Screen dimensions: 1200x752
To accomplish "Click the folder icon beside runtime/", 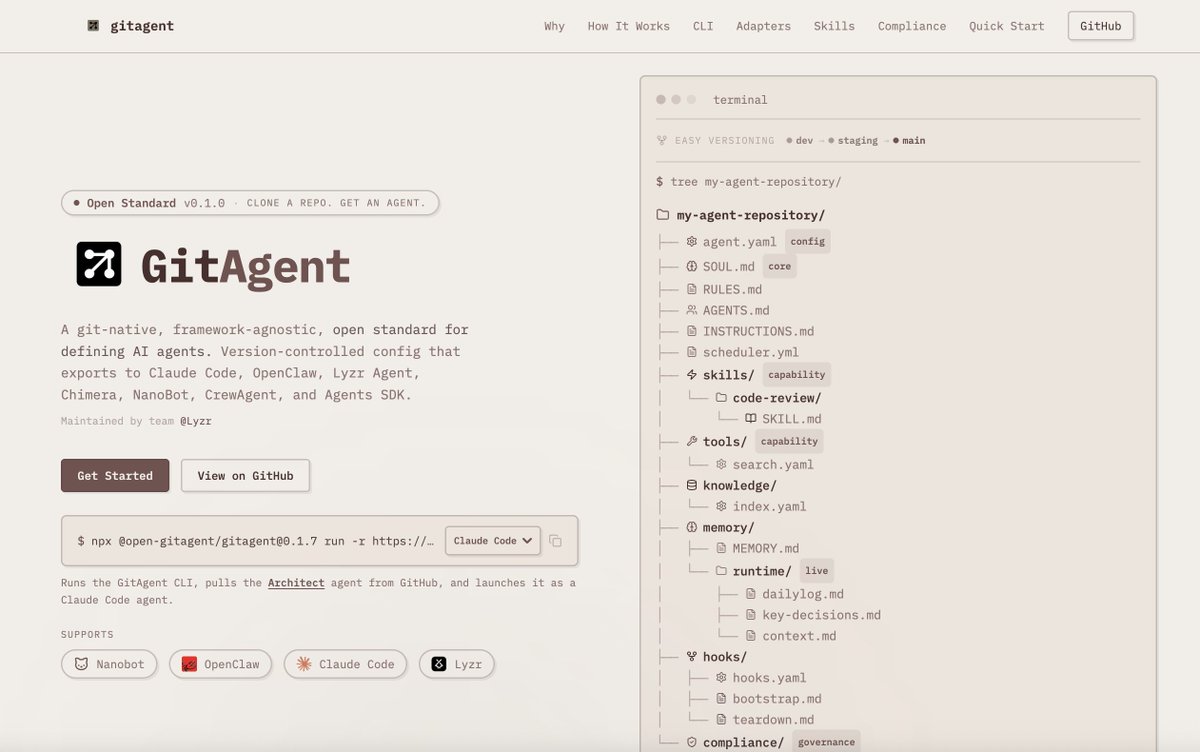I will pyautogui.click(x=721, y=572).
